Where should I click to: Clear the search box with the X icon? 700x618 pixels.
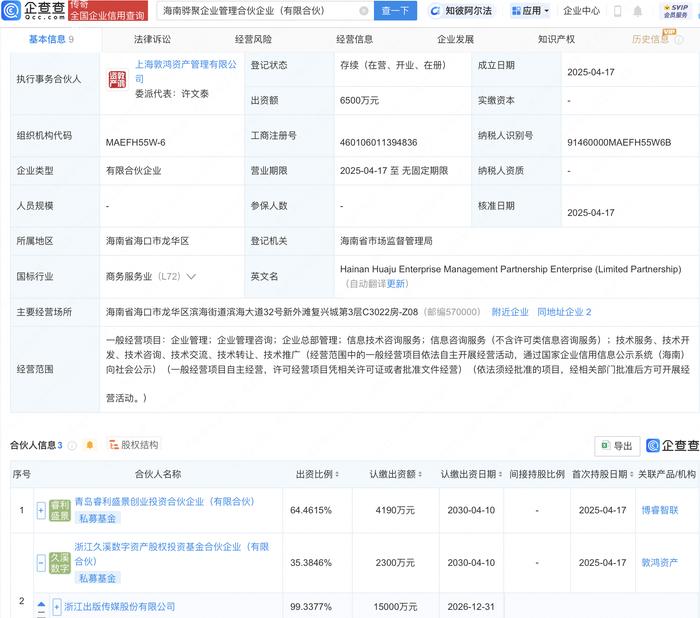pyautogui.click(x=364, y=11)
